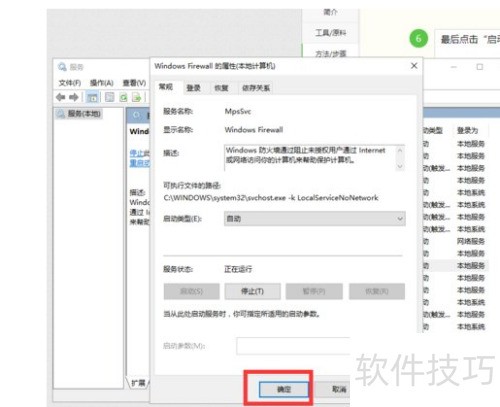Click the 扩展 tab at Services bottom

[138, 383]
